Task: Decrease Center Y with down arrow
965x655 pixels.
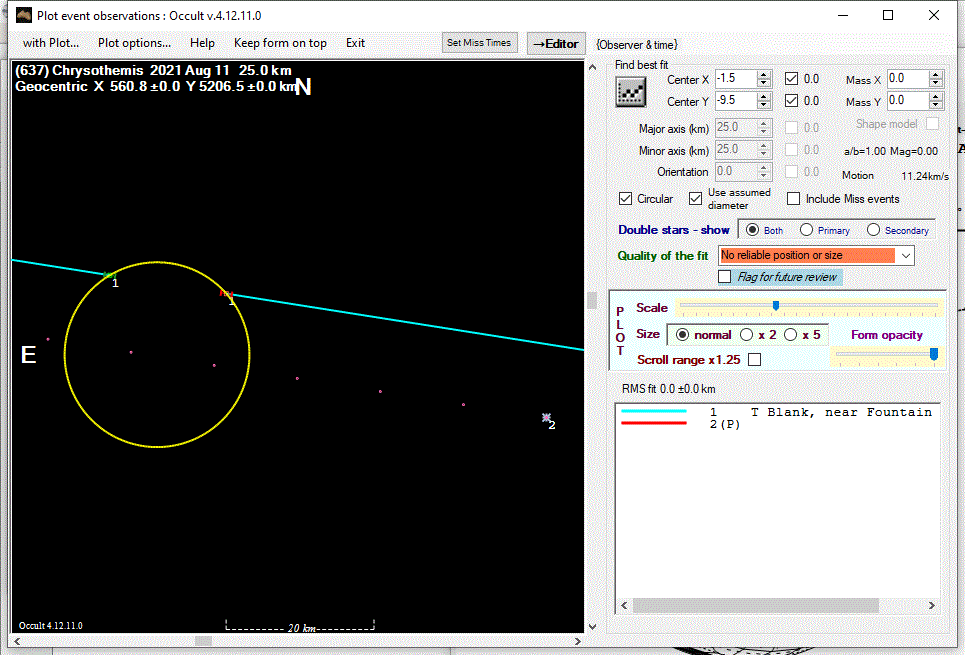Action: tap(764, 105)
